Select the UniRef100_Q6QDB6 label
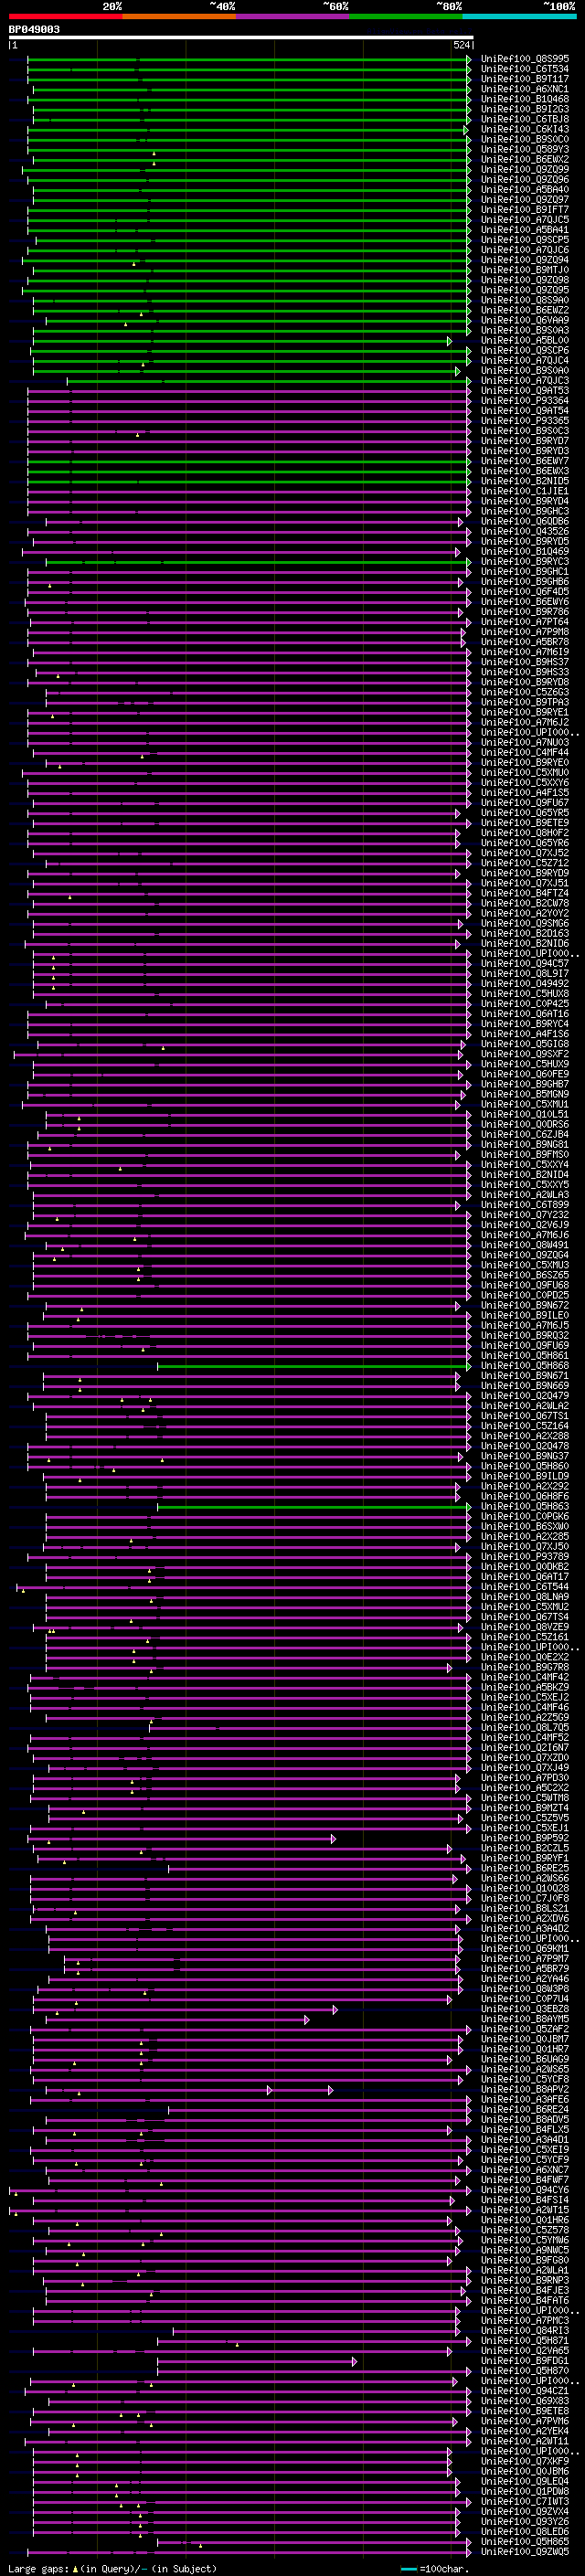The width and height of the screenshot is (585, 2576). click(525, 521)
